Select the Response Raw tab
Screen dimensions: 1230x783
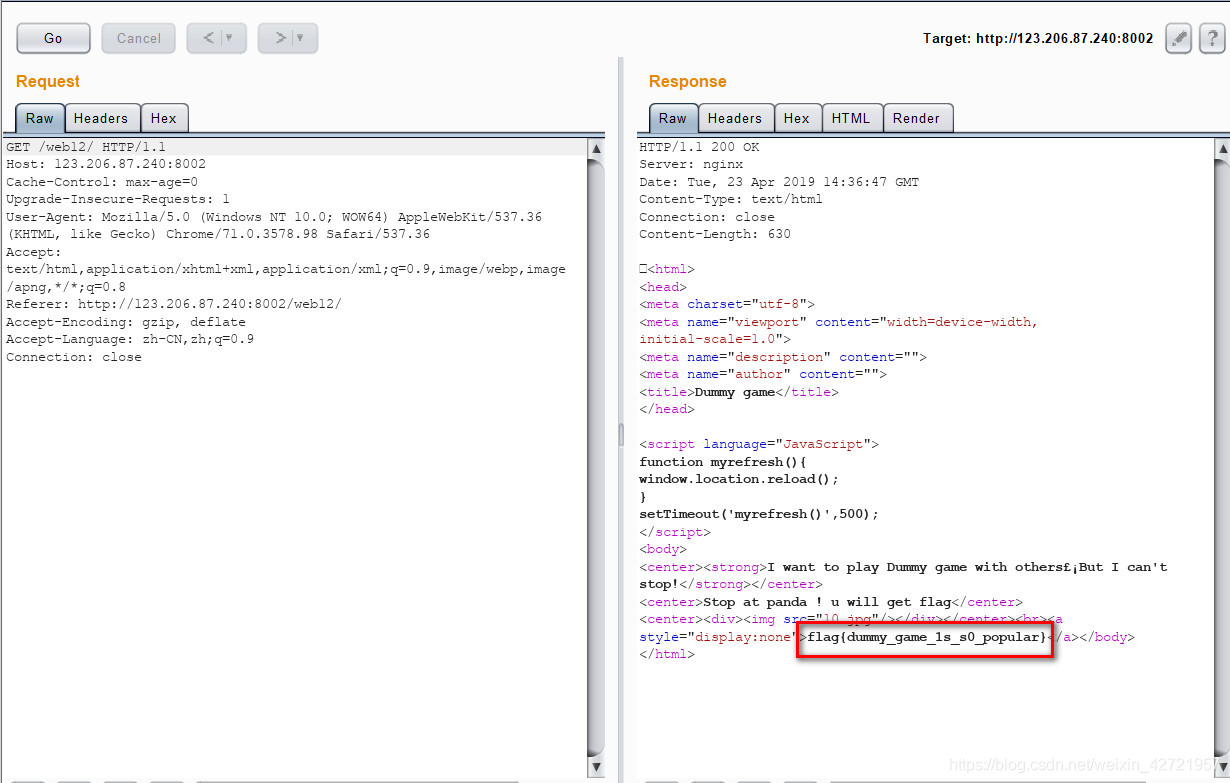(673, 118)
